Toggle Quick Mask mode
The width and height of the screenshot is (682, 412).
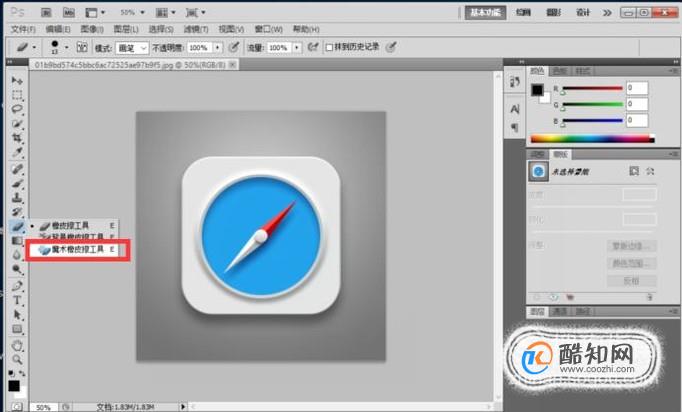point(16,407)
